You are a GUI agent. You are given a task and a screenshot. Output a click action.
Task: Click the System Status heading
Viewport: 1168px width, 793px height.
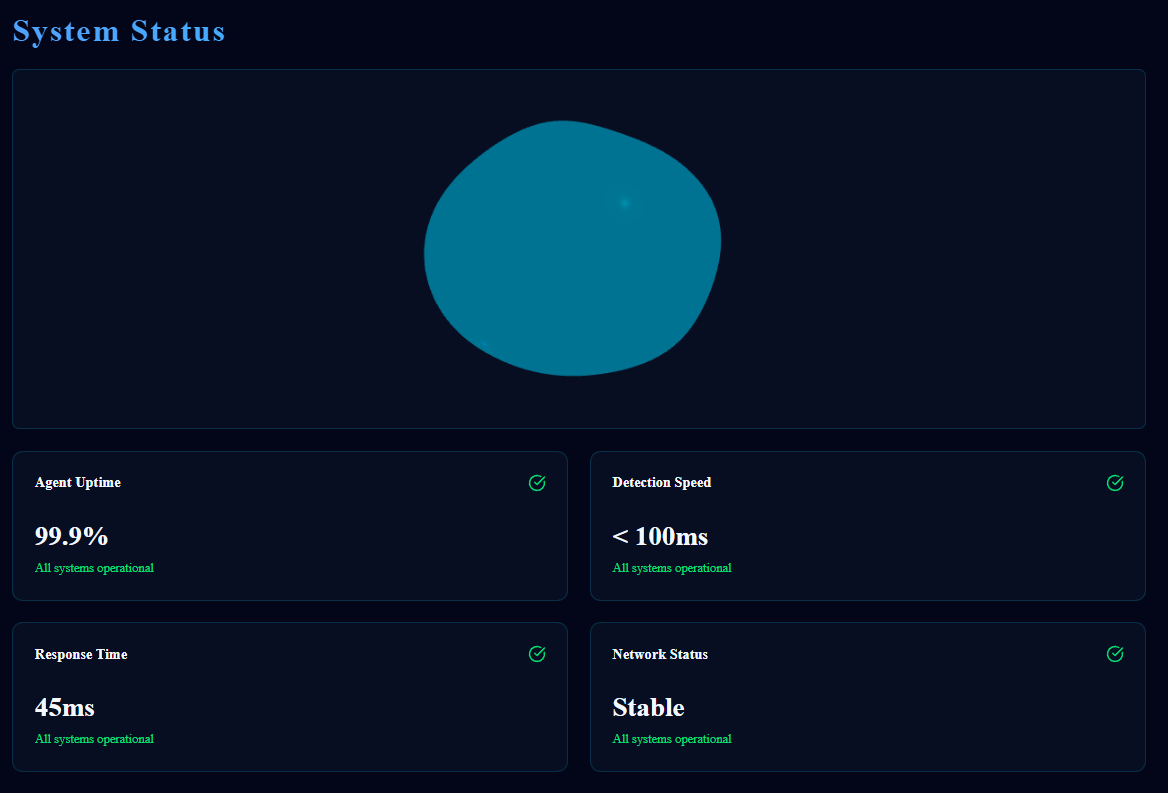[x=119, y=31]
